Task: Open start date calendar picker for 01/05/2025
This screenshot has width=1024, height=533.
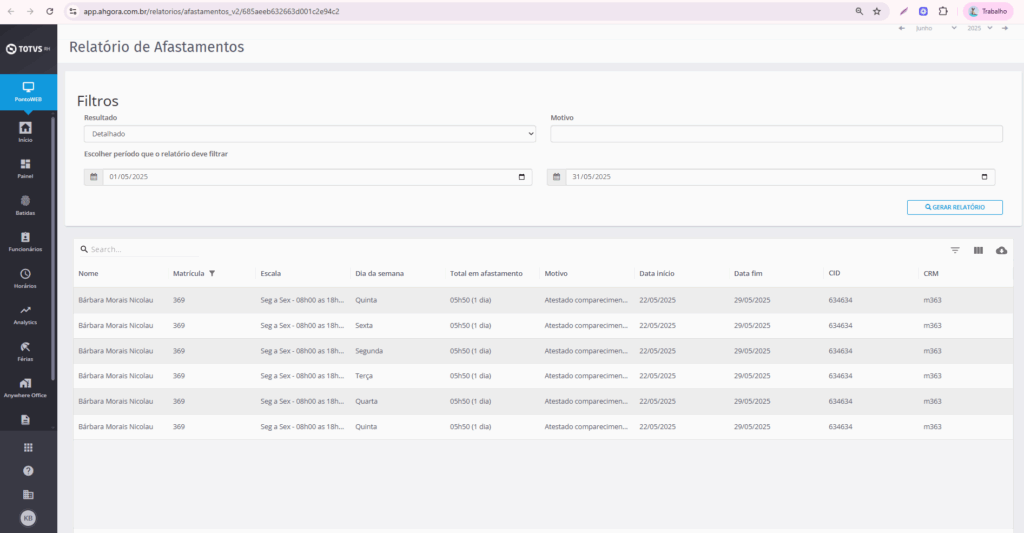Action: click(x=522, y=177)
